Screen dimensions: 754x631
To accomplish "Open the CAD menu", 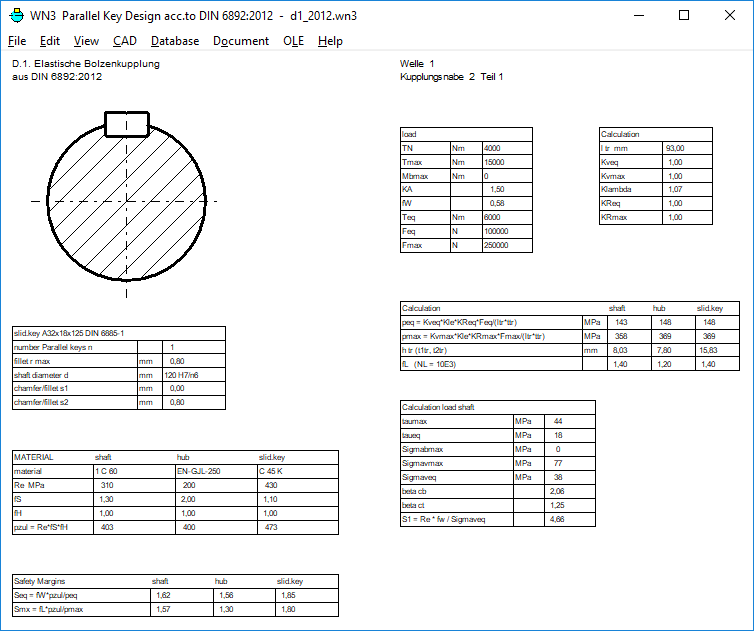I will pos(125,41).
